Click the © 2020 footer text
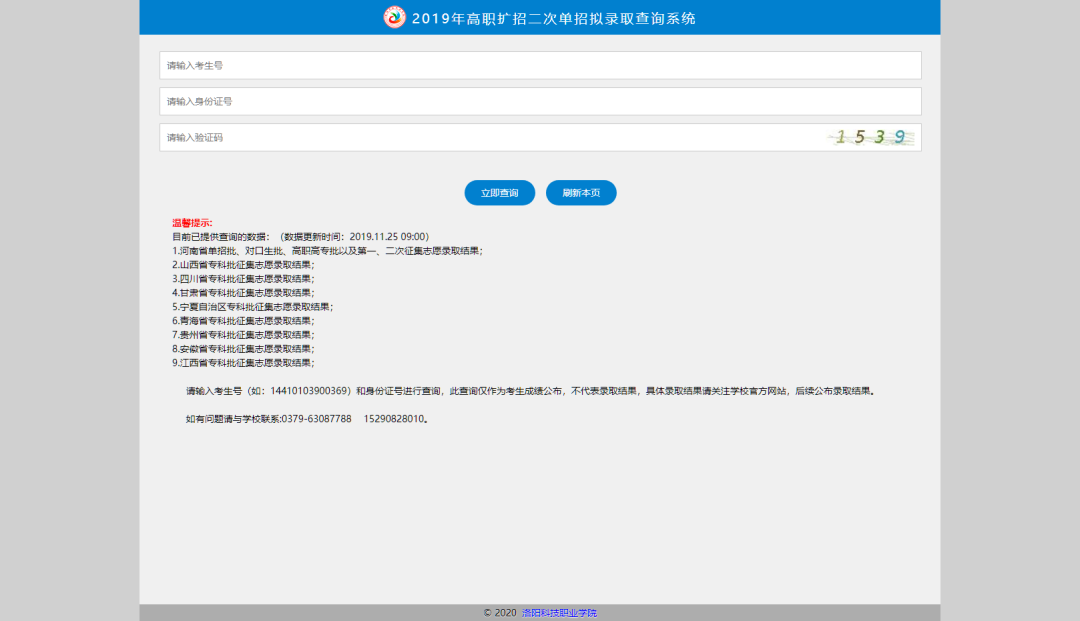 pyautogui.click(x=500, y=613)
